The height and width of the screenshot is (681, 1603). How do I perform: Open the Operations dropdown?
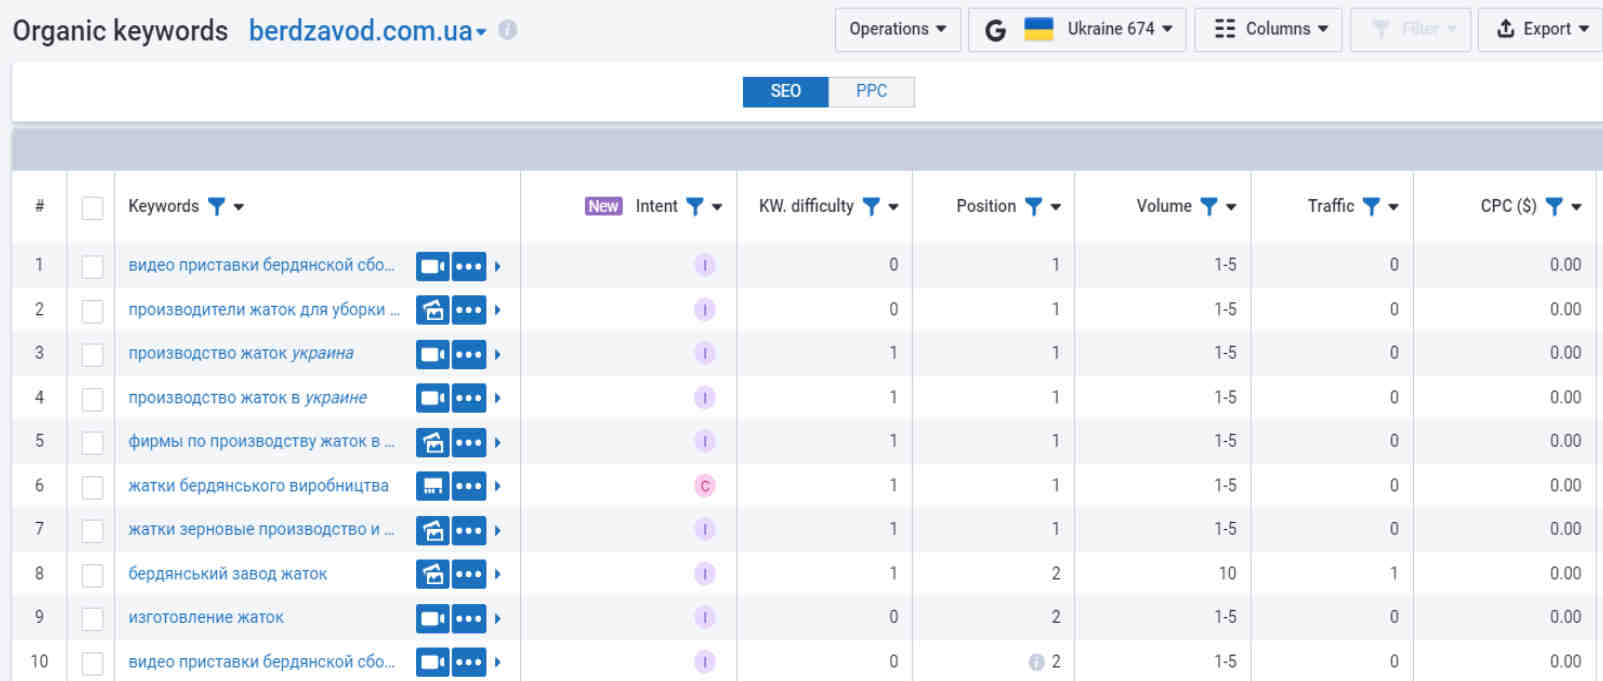898,29
